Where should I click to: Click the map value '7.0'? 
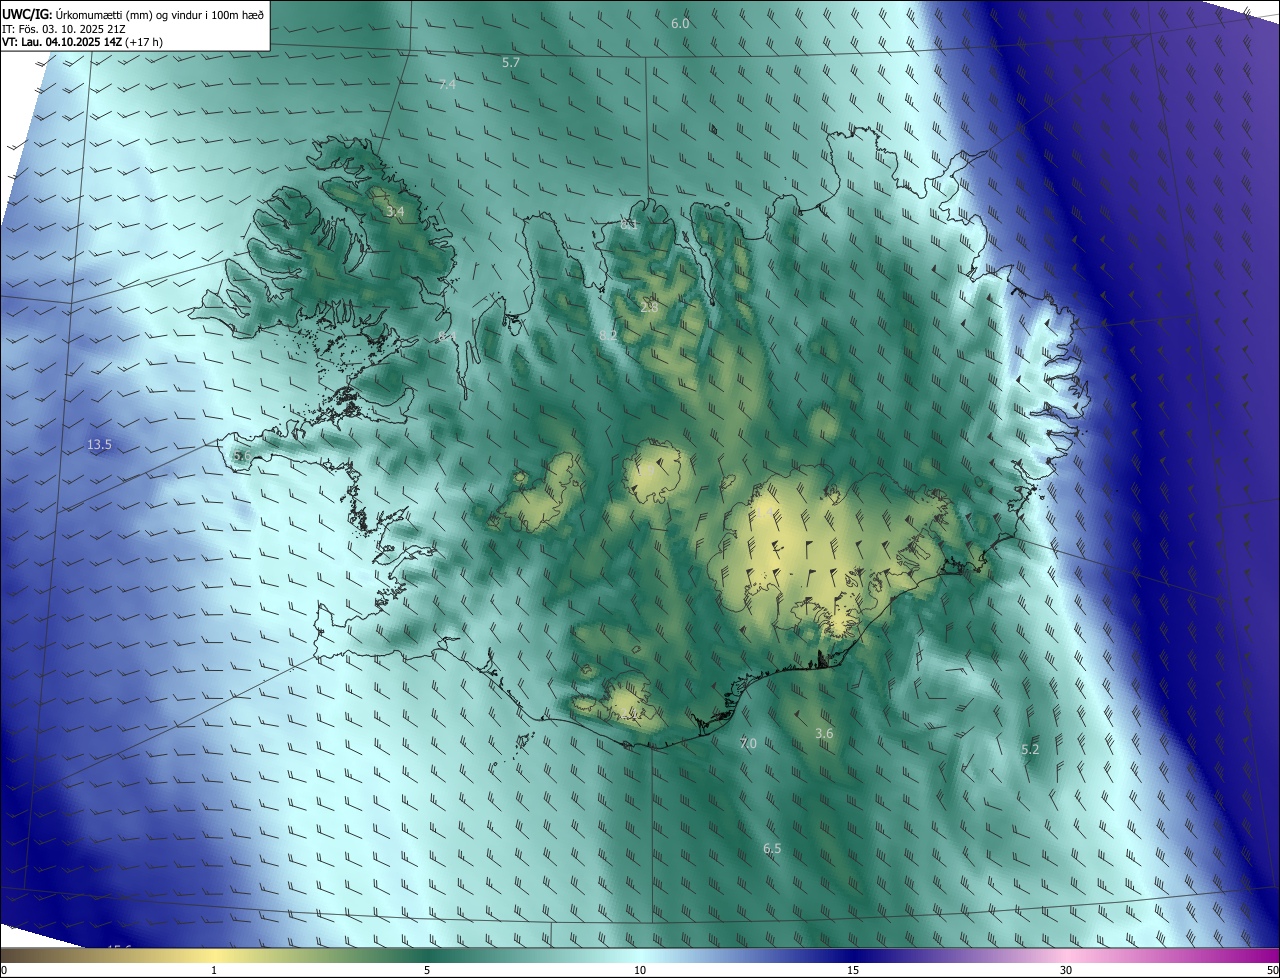pyautogui.click(x=748, y=743)
